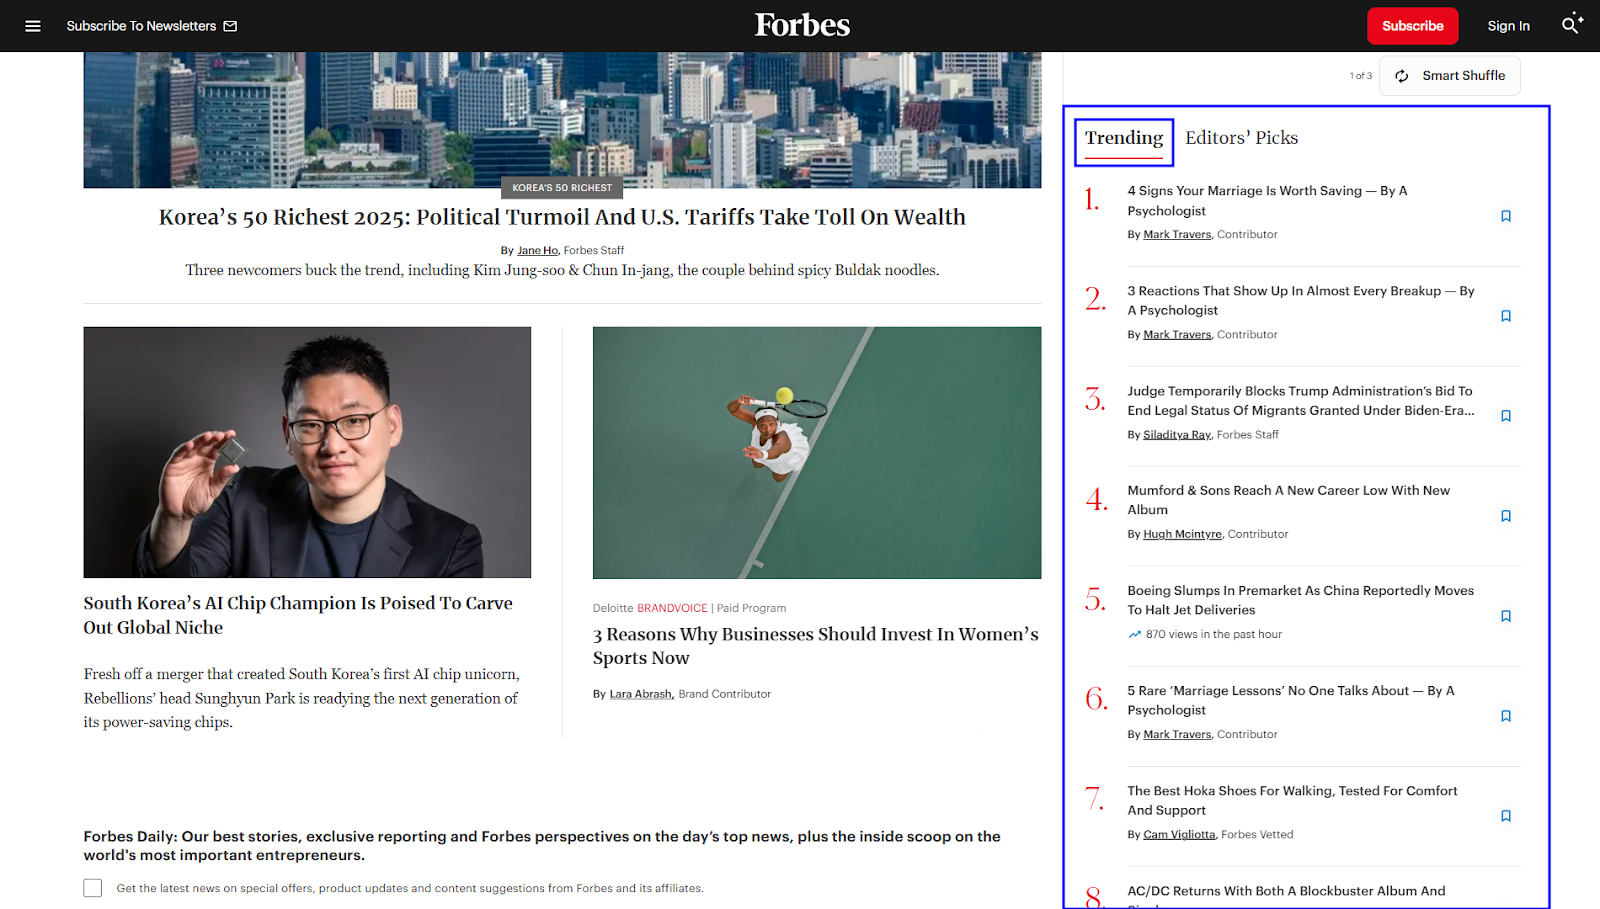This screenshot has height=909, width=1600.
Task: Bookmark 'Judge Temporarily Blocks Trump' article
Action: (1506, 416)
